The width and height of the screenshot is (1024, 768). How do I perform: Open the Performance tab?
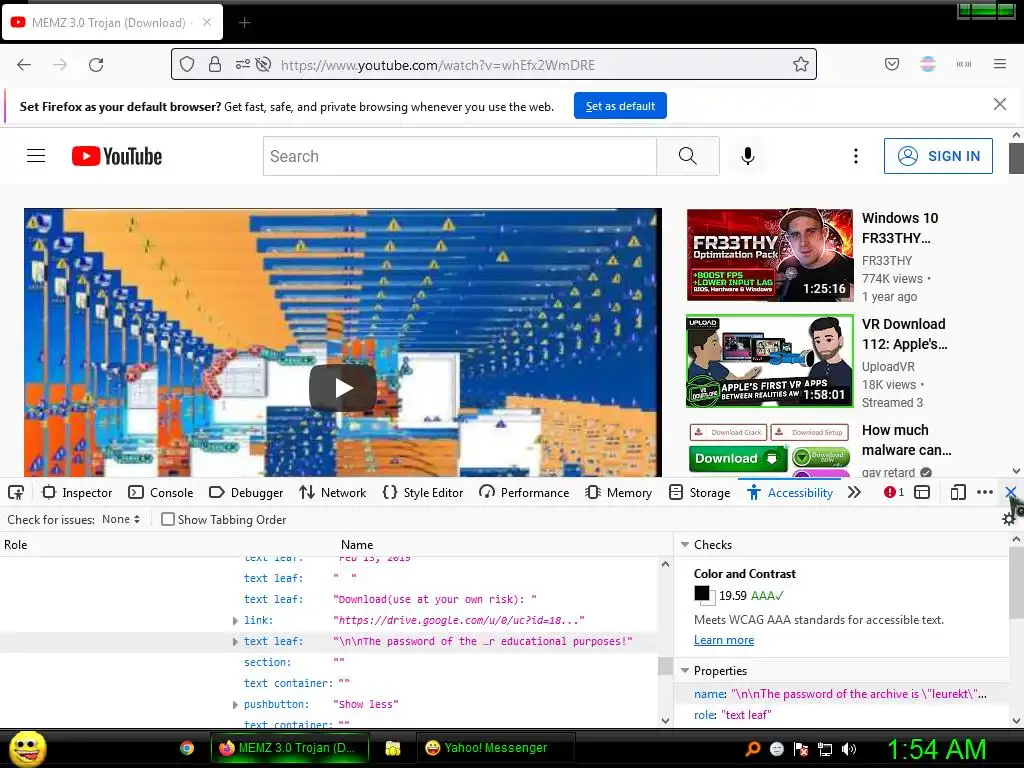524,492
